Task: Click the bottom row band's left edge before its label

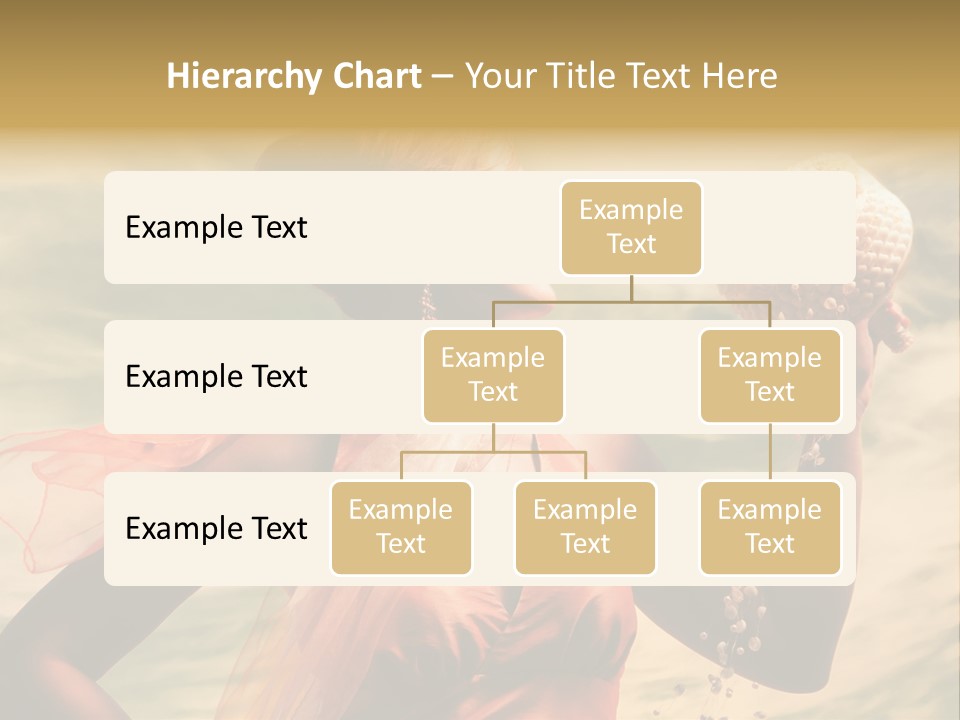Action: (114, 528)
